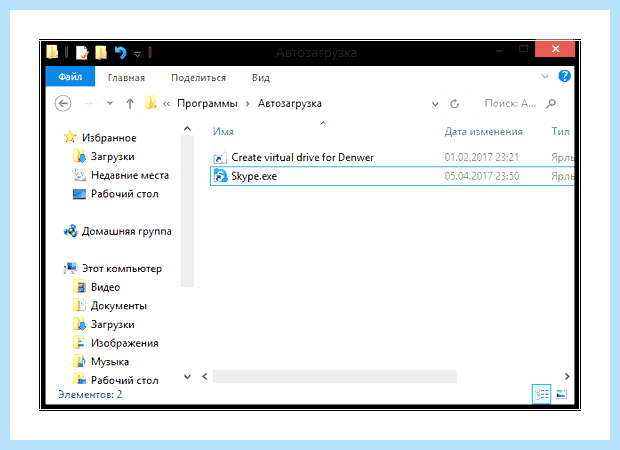Image resolution: width=620 pixels, height=450 pixels.
Task: Click horizontal scrollbar left arrow
Action: [x=204, y=376]
